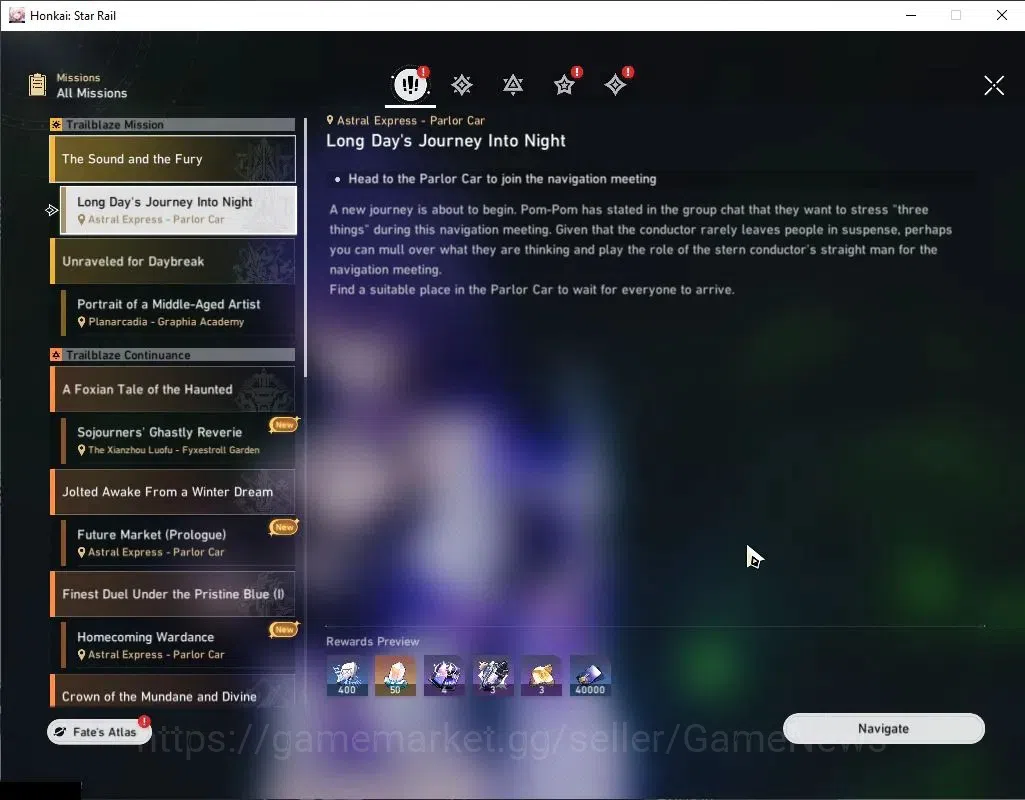Screen dimensions: 1025x800
Task: Switch to the second mission category tab icon
Action: [462, 84]
